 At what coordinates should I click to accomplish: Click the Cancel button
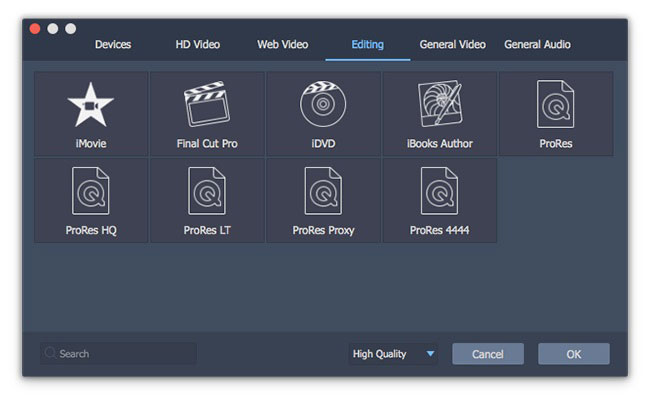[488, 354]
